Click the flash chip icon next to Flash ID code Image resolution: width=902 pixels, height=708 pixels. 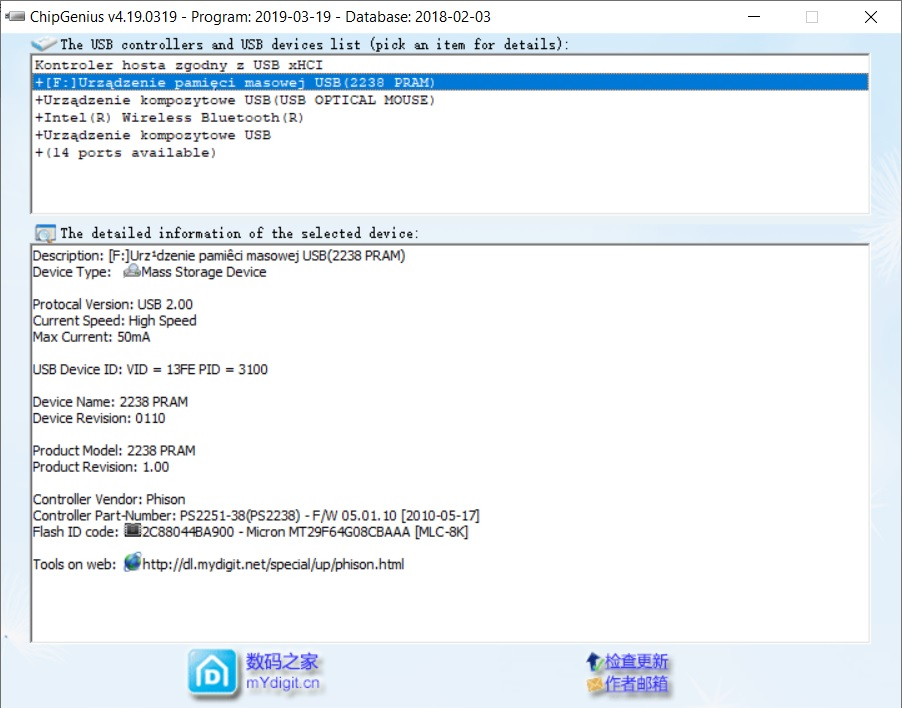(x=132, y=530)
